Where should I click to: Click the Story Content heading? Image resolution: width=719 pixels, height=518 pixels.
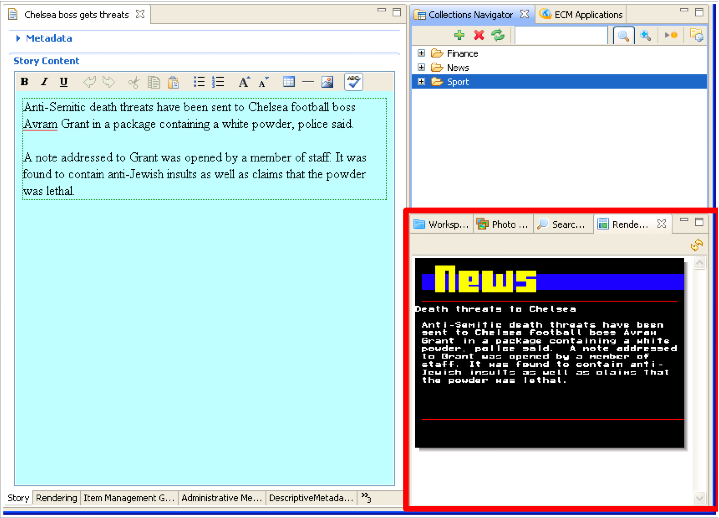[x=46, y=61]
